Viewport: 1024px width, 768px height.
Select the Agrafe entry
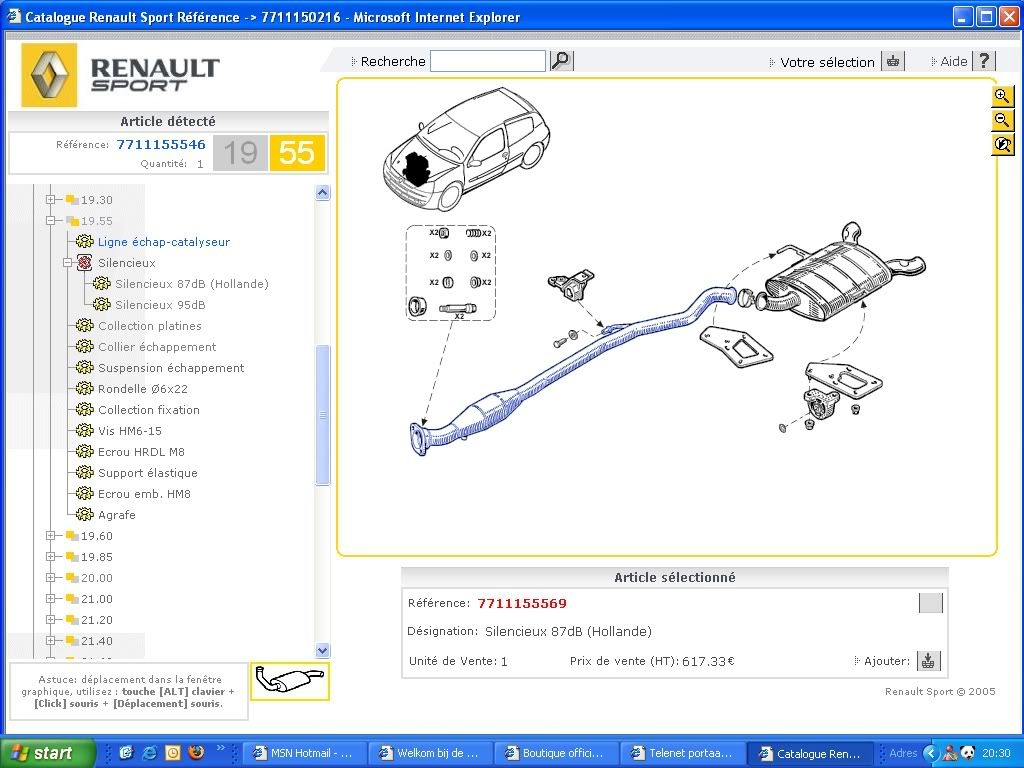pyautogui.click(x=117, y=515)
